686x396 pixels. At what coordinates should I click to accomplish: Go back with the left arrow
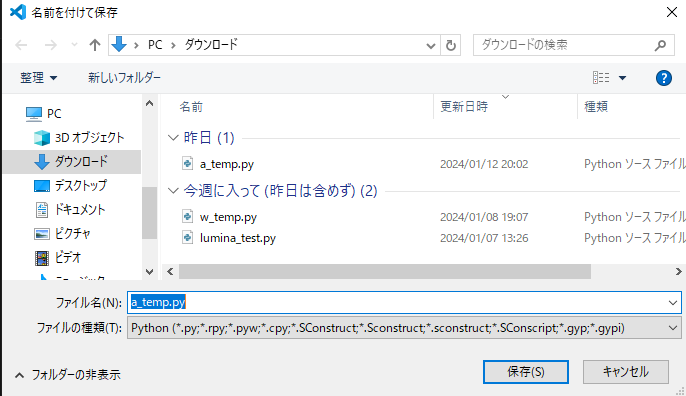click(21, 45)
